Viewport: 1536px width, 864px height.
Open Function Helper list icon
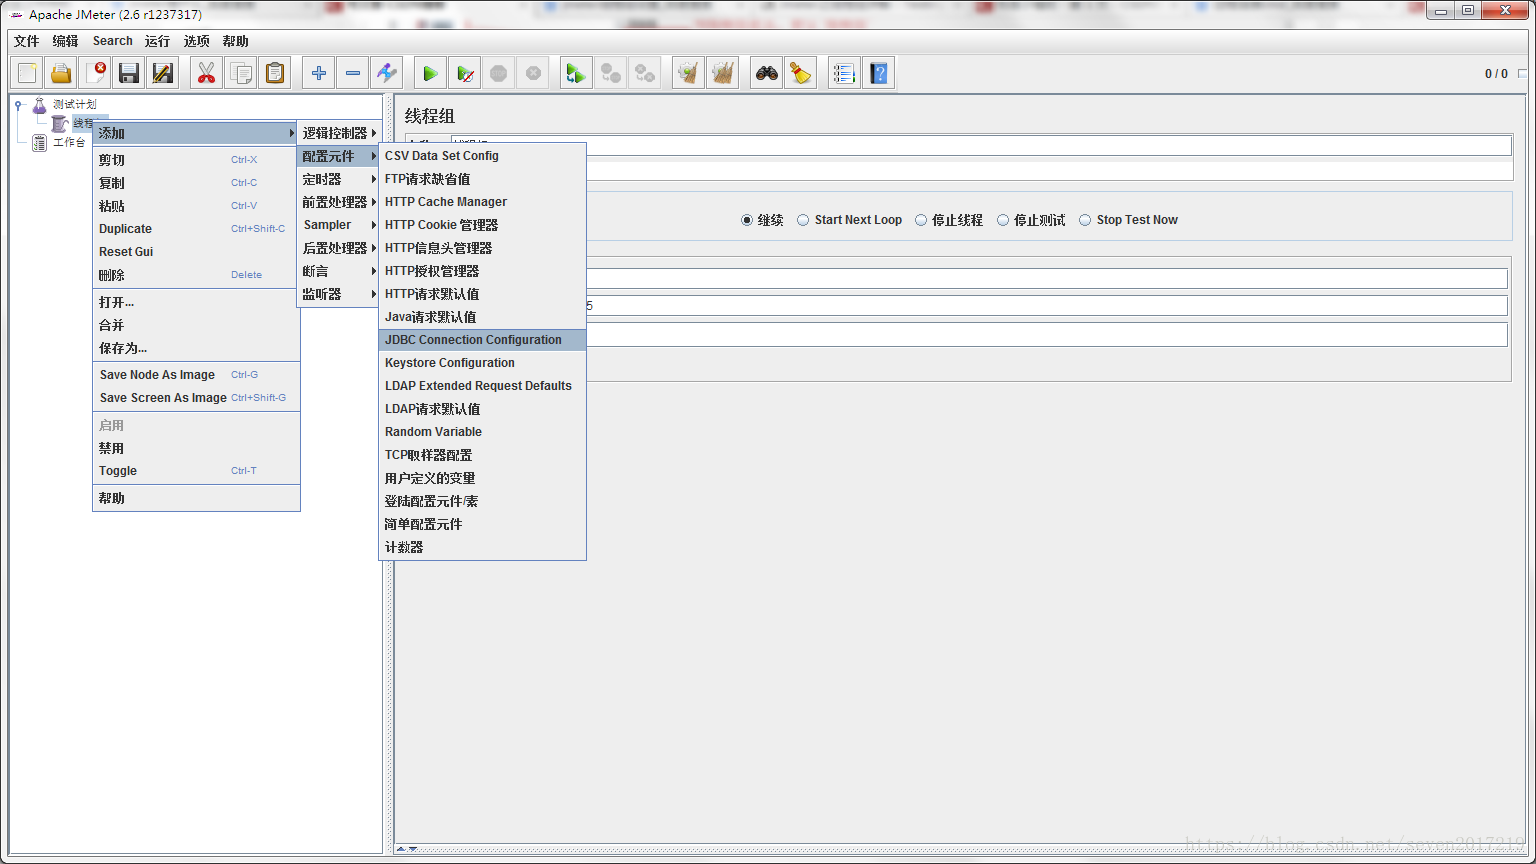coord(845,73)
